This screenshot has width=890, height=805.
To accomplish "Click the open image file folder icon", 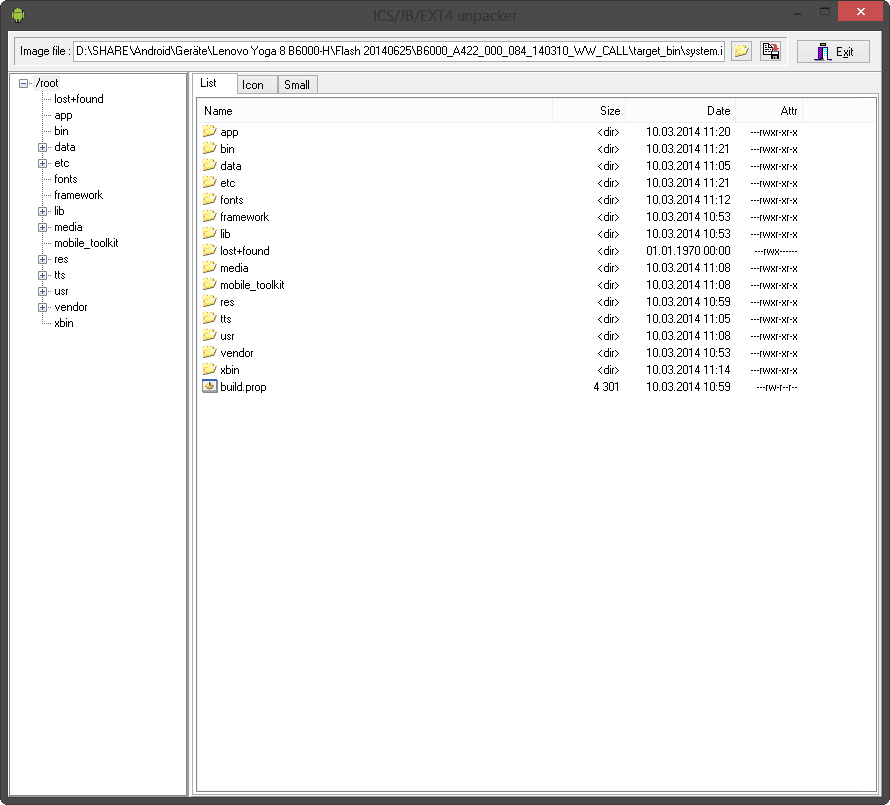I will (x=741, y=51).
